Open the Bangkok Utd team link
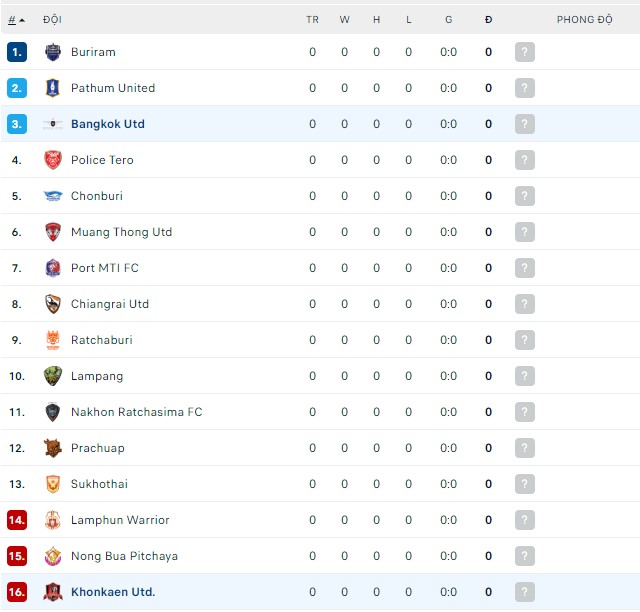The image size is (640, 612). pos(108,124)
